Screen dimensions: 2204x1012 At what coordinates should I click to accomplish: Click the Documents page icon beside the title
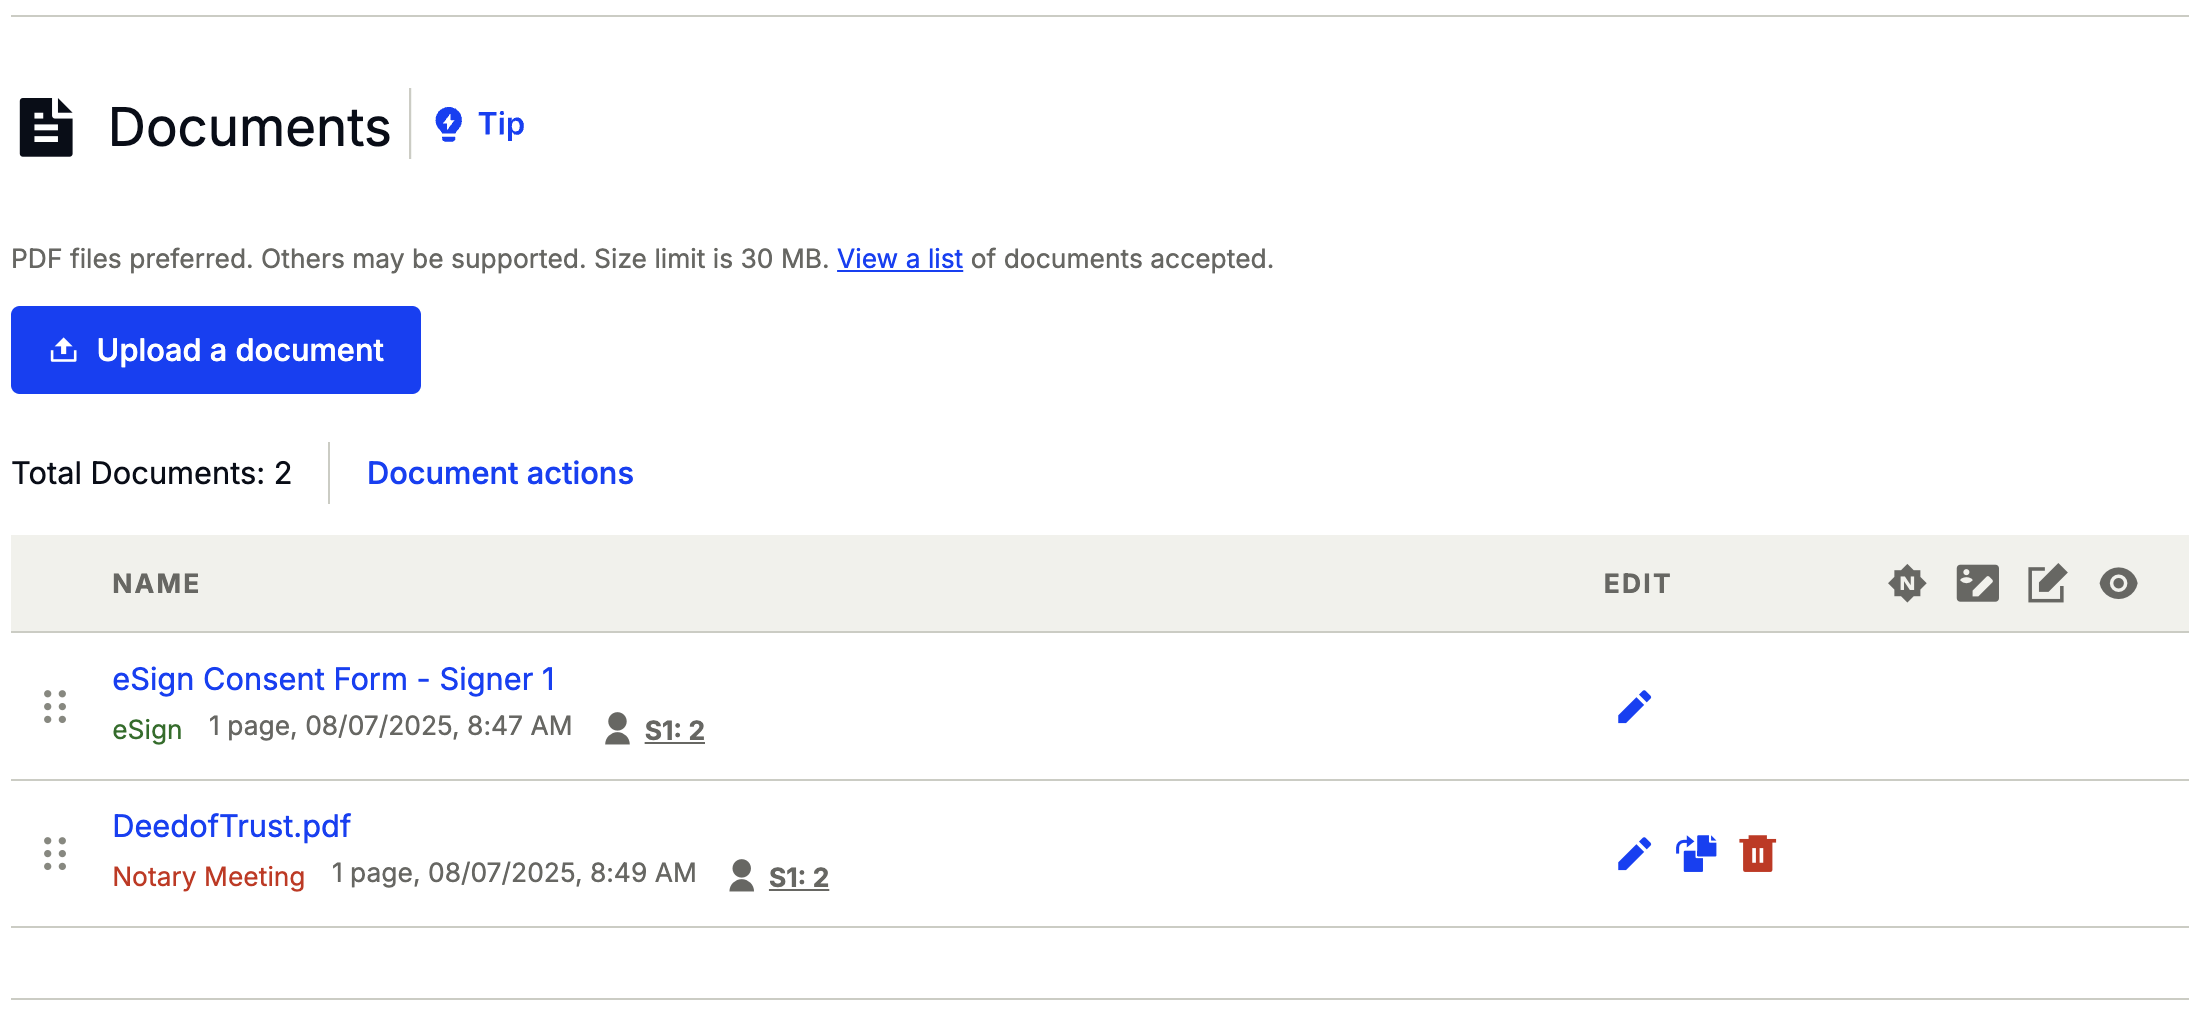tap(46, 125)
